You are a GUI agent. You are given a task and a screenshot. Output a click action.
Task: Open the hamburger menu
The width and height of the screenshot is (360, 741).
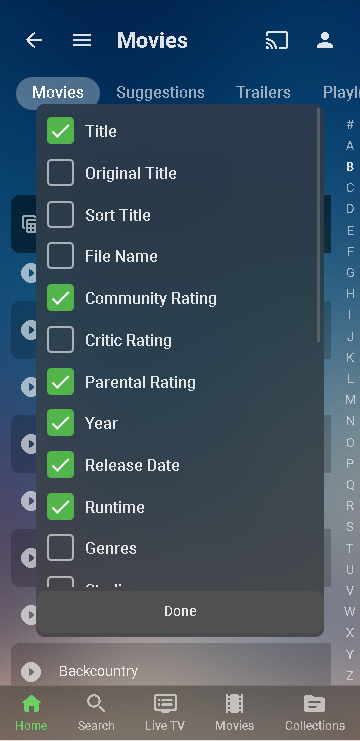(x=82, y=40)
